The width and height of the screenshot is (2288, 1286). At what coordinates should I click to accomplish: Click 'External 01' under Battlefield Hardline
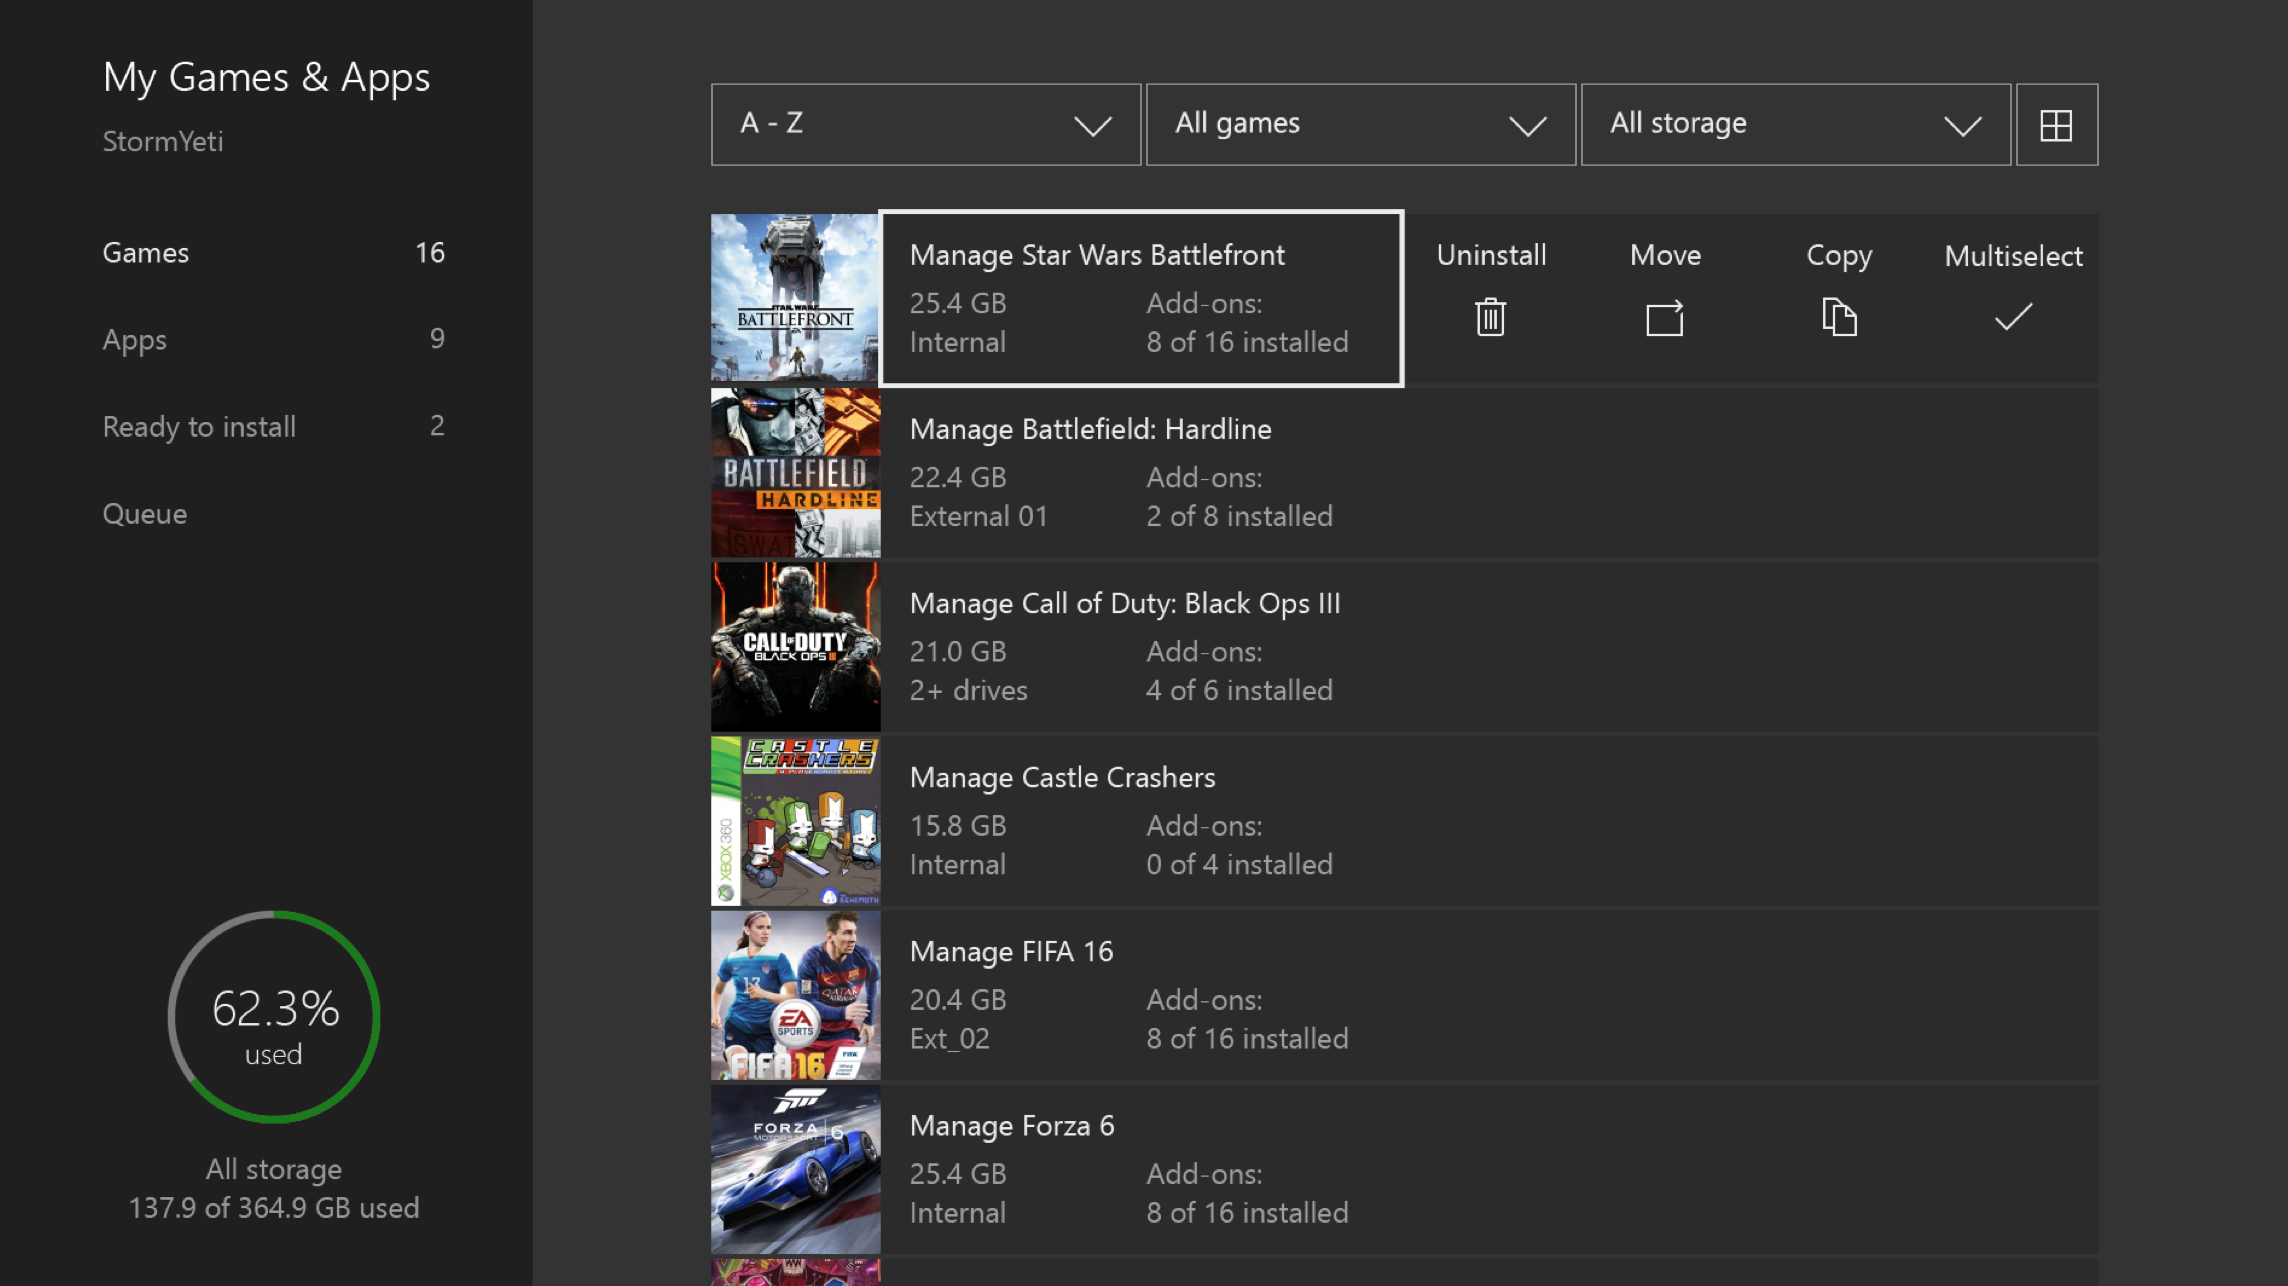(978, 516)
